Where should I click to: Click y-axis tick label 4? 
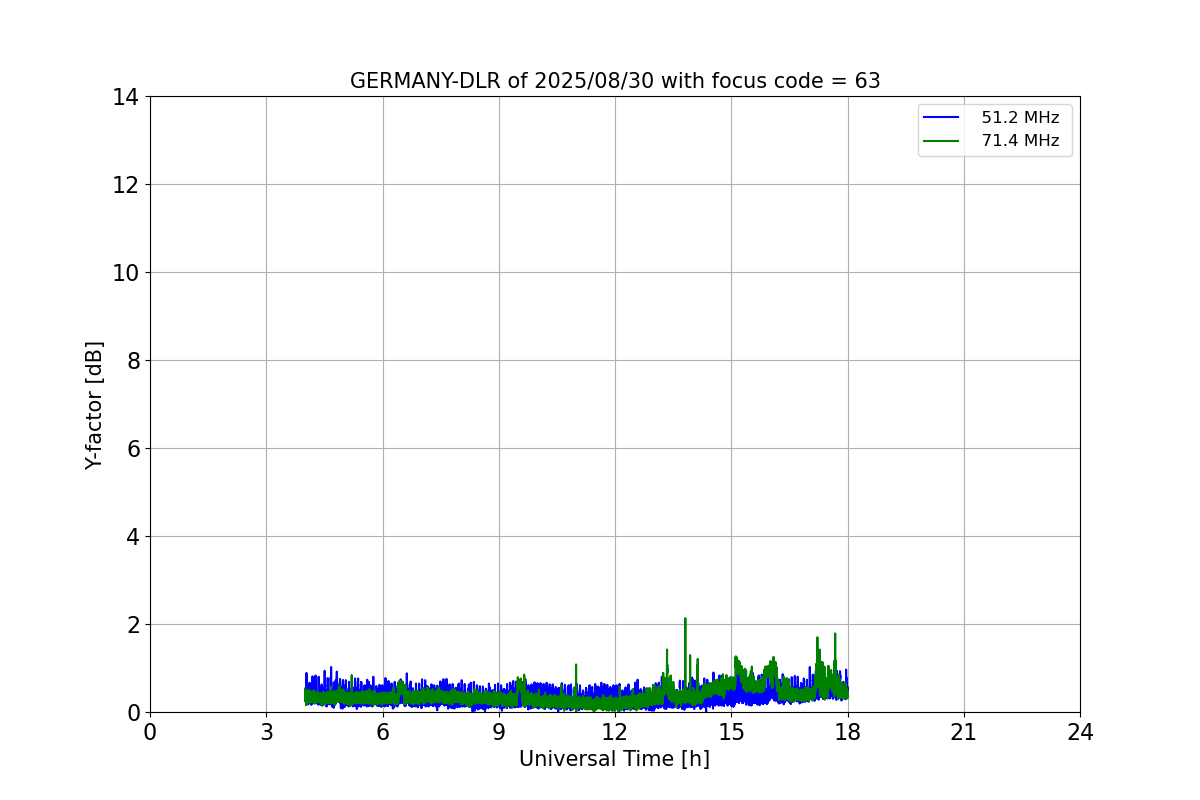[x=132, y=537]
